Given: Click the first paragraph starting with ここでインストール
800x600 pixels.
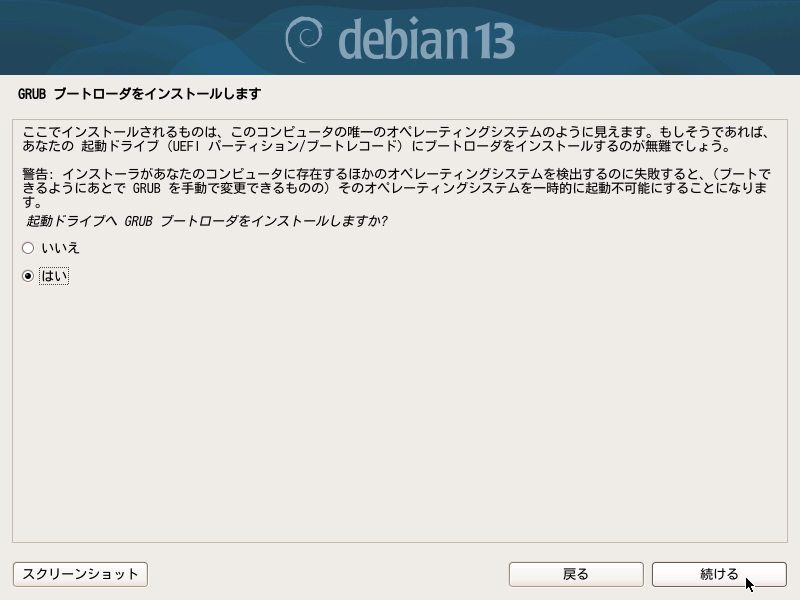Looking at the screenshot, I should coord(395,139).
